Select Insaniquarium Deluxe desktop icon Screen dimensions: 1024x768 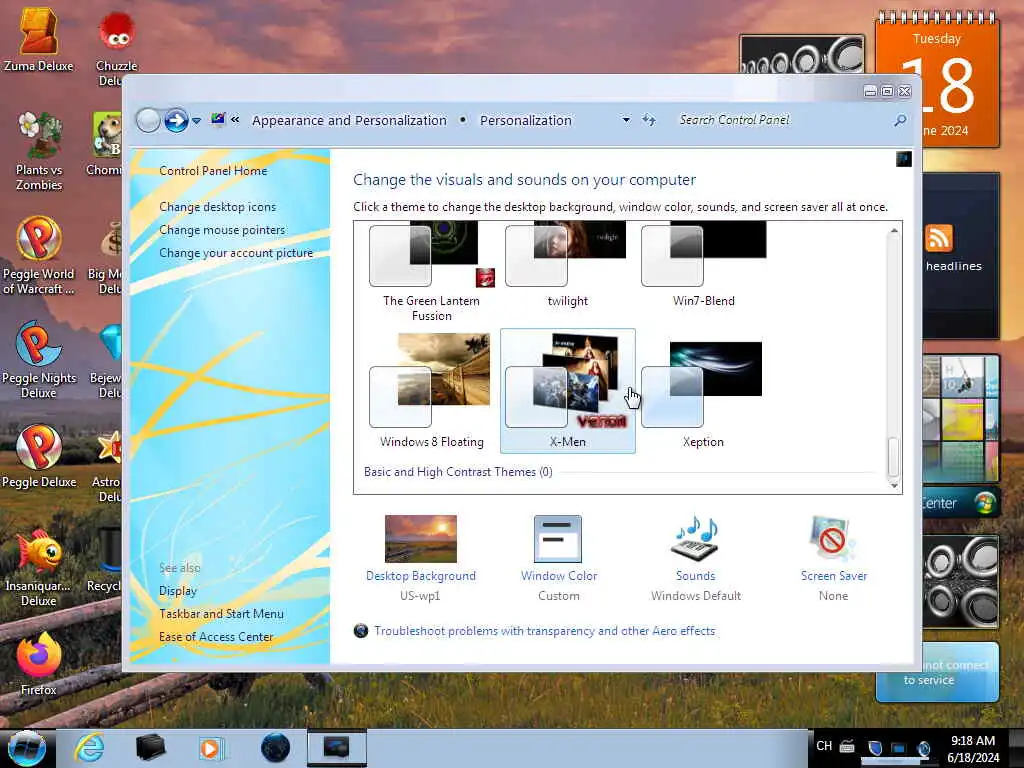coord(39,568)
